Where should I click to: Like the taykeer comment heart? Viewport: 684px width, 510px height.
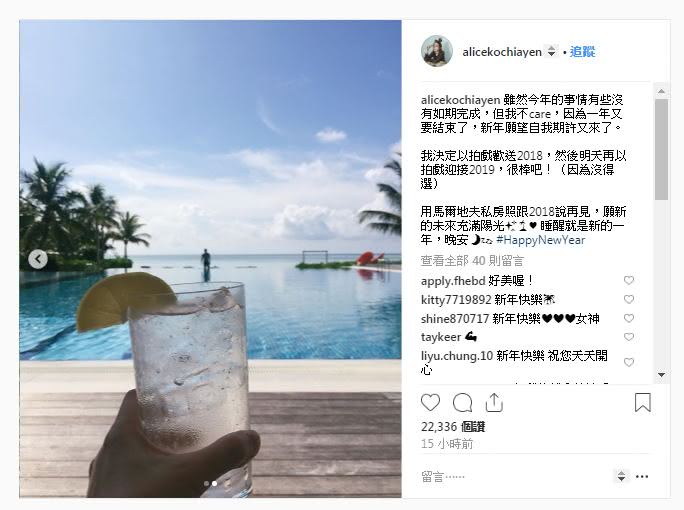629,337
